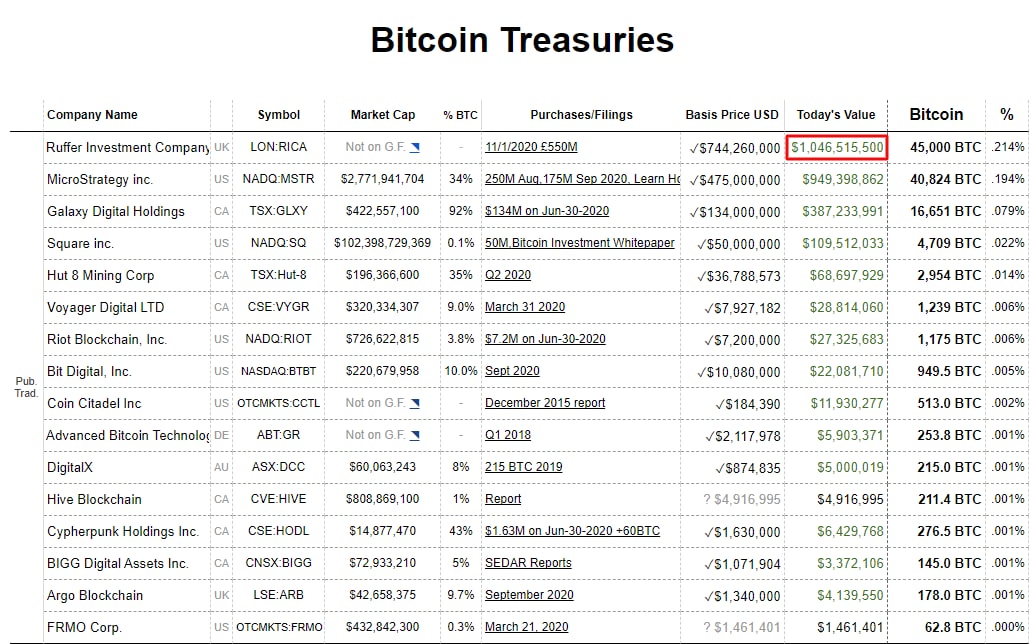Viewport: 1033px width, 644px height.
Task: Open SEDAR Reports link
Action: (528, 563)
